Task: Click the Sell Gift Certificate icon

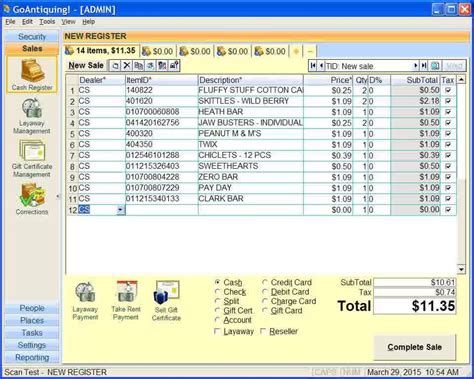Action: point(166,301)
